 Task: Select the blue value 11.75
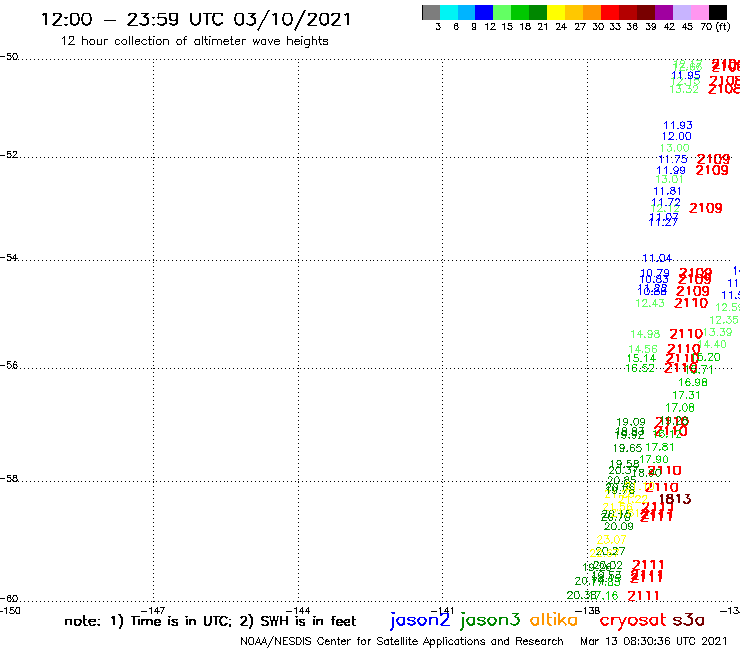[673, 159]
